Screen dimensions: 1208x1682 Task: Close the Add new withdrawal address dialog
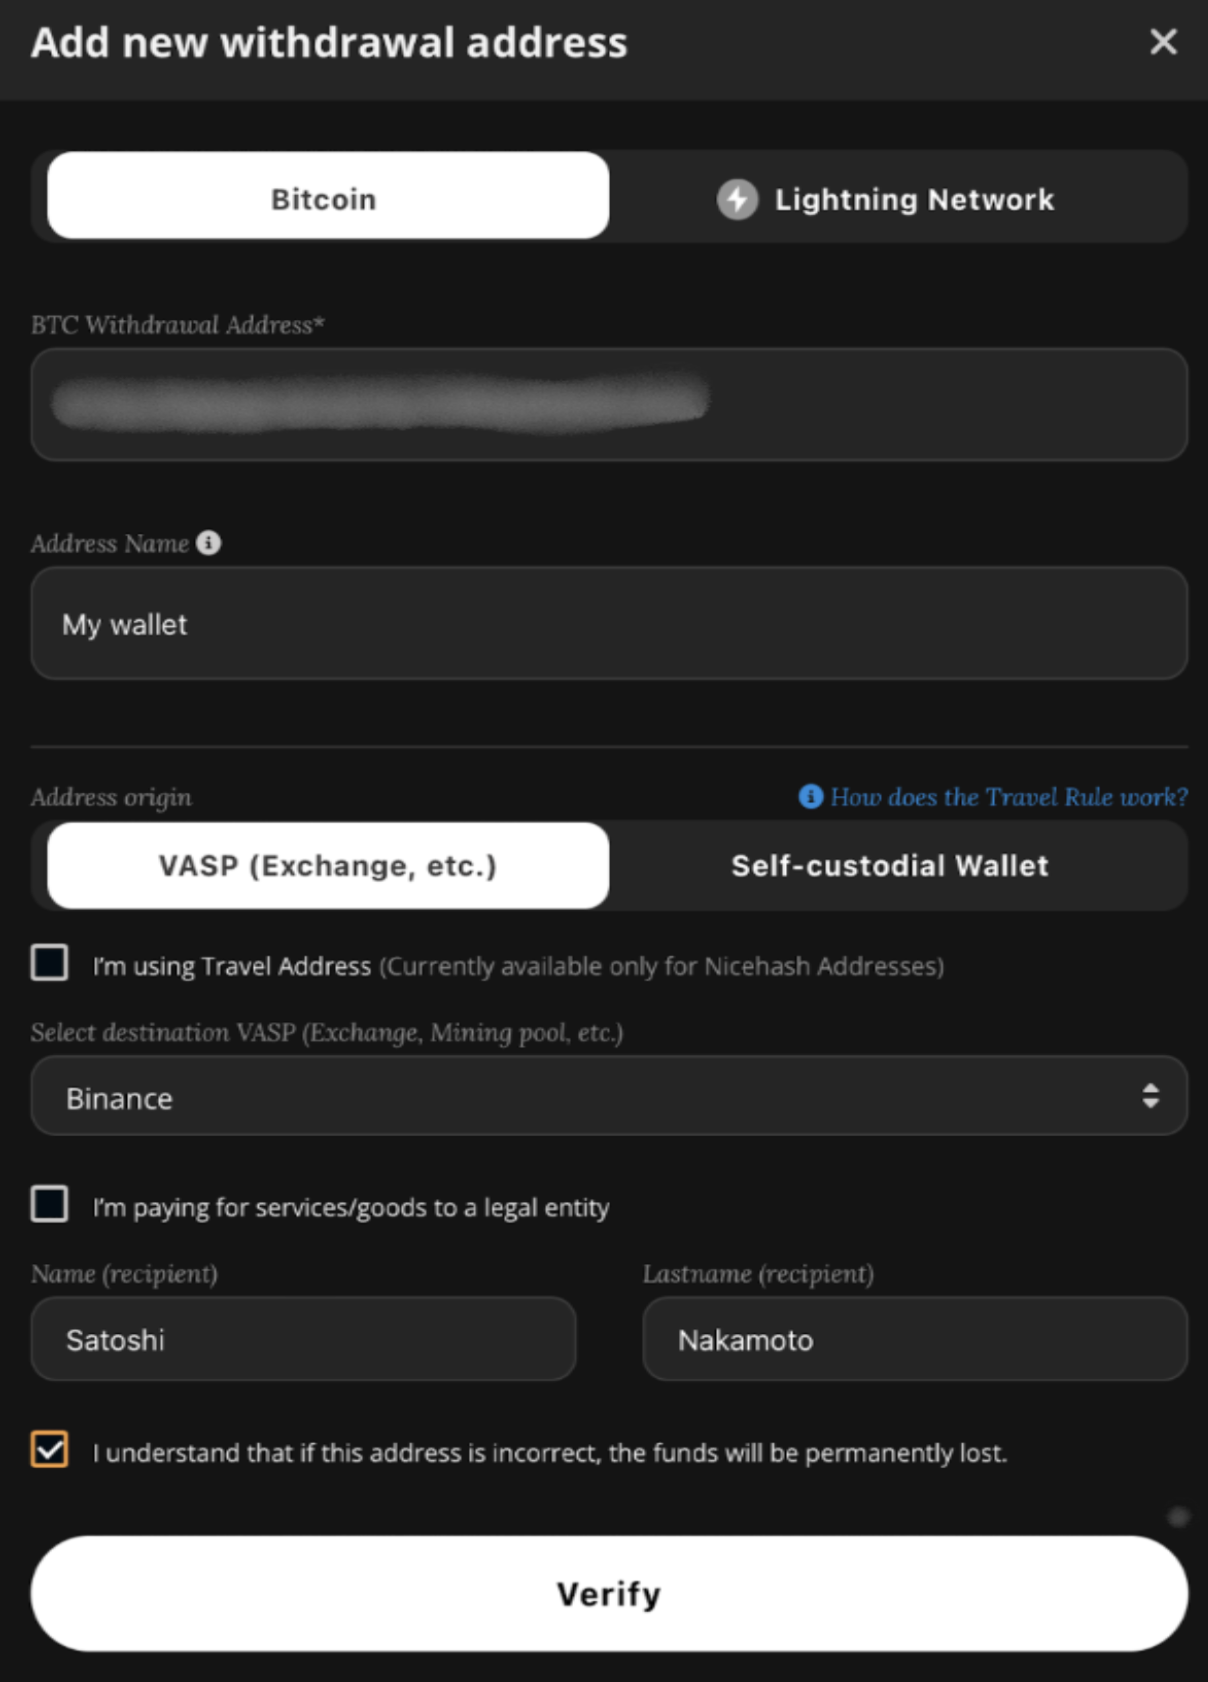pos(1163,43)
